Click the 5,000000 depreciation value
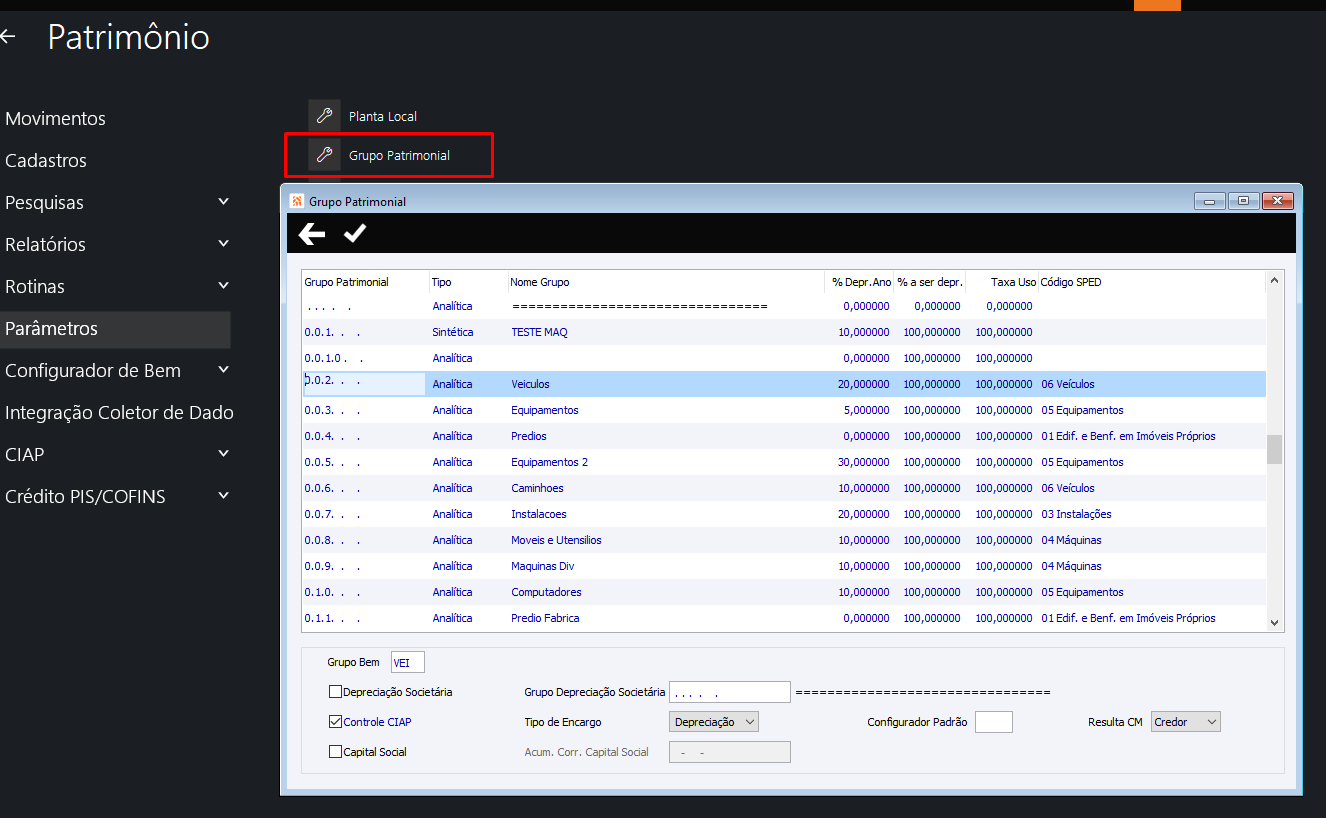This screenshot has height=818, width=1326. click(x=867, y=410)
